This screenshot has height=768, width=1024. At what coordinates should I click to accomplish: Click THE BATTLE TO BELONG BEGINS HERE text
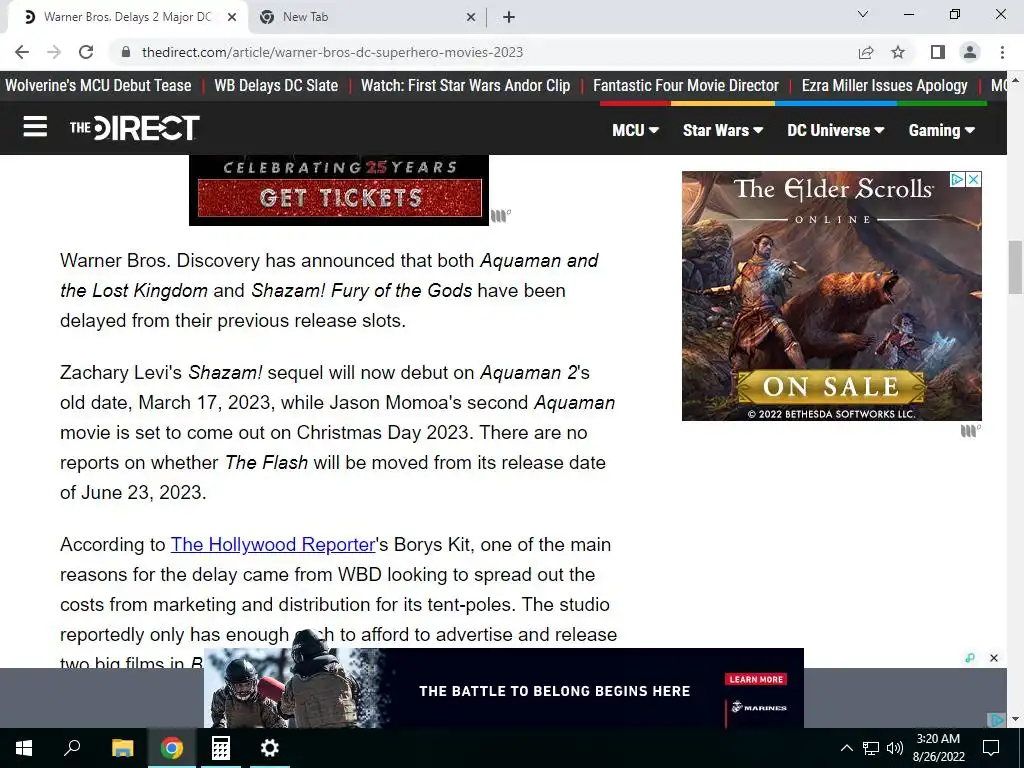tap(554, 691)
